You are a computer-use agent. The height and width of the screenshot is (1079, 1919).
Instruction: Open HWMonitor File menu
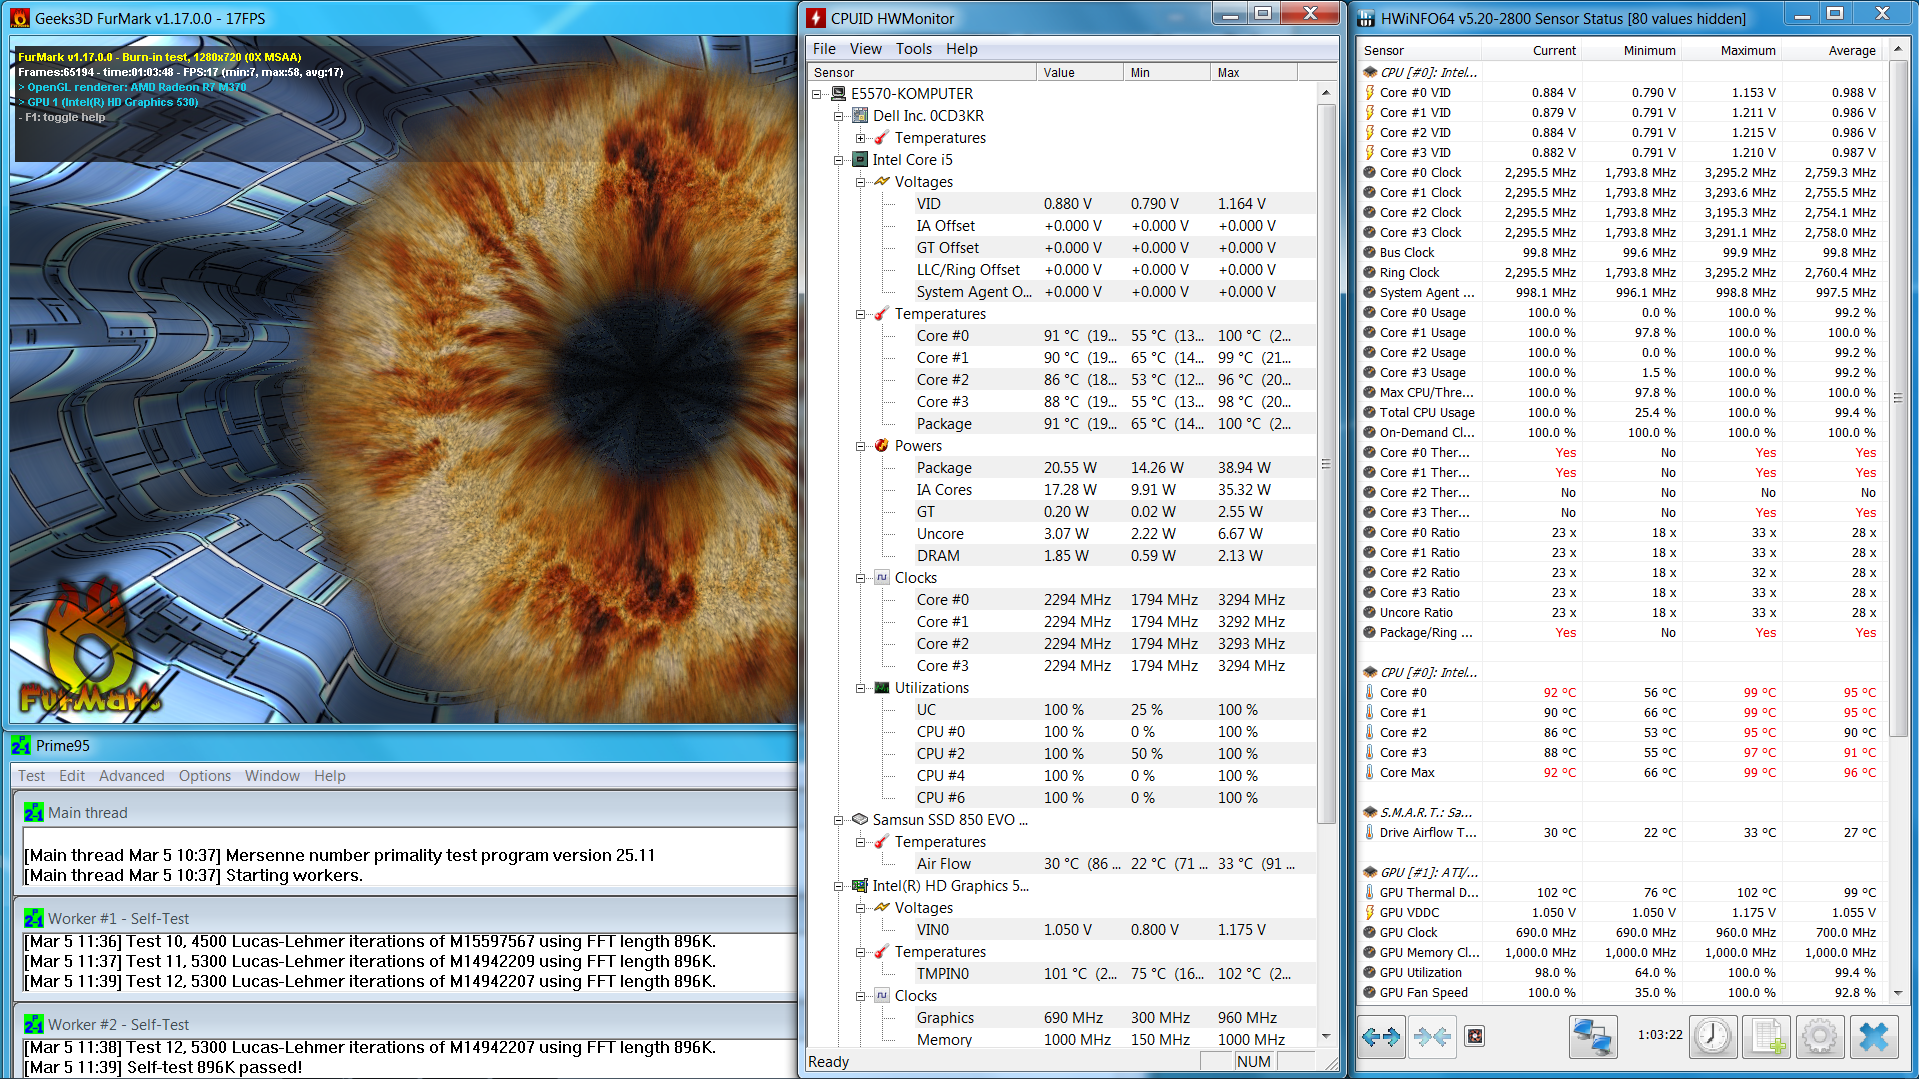[x=824, y=49]
